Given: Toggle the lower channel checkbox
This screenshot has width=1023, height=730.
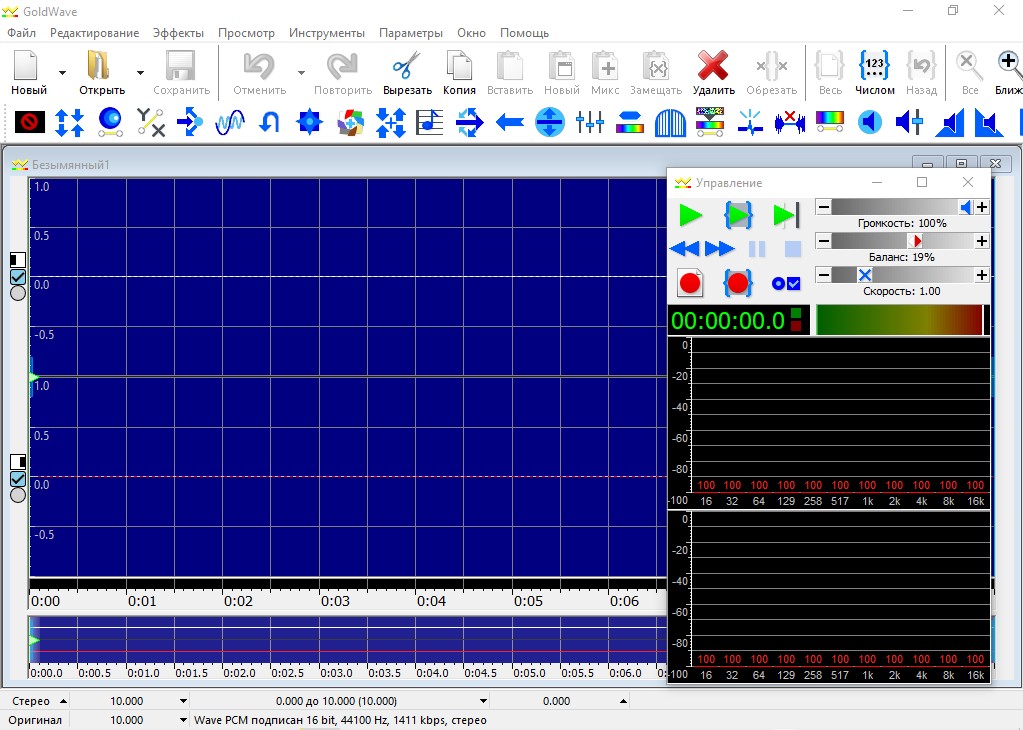Looking at the screenshot, I should tap(17, 478).
